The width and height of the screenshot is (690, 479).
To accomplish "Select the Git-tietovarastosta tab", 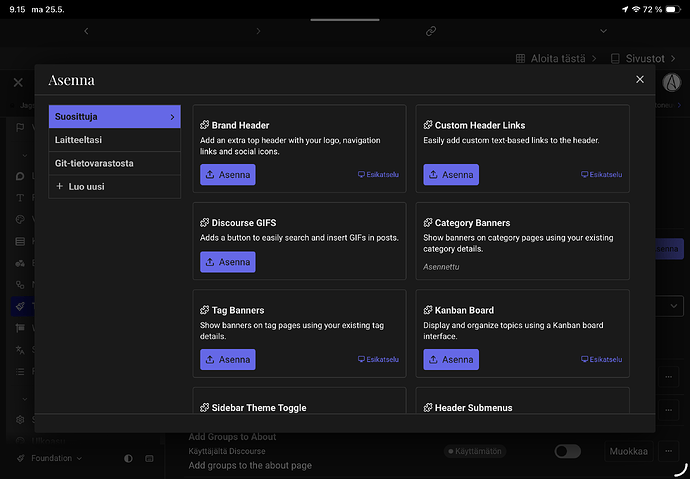I will [x=114, y=163].
